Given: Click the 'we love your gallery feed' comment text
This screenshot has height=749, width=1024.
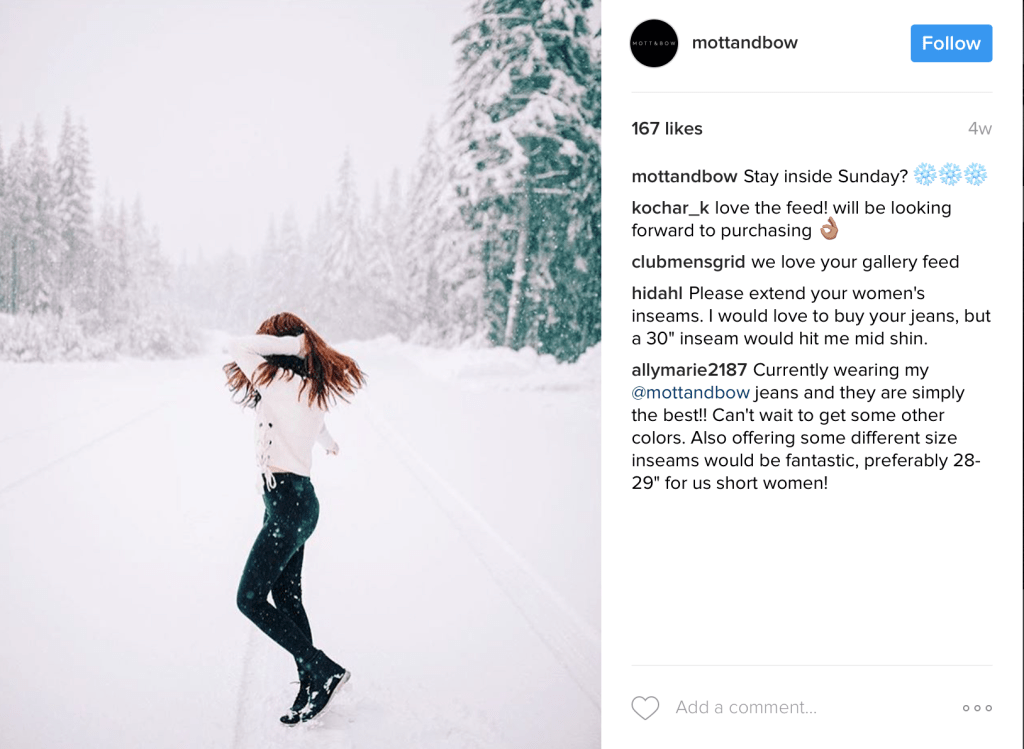Looking at the screenshot, I should tap(855, 262).
